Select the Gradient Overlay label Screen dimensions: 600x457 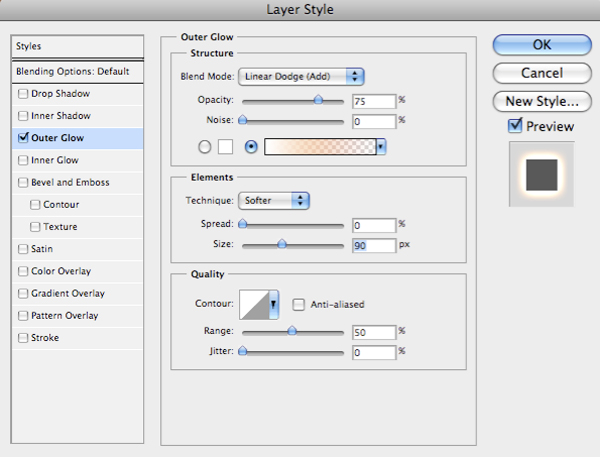[68, 294]
